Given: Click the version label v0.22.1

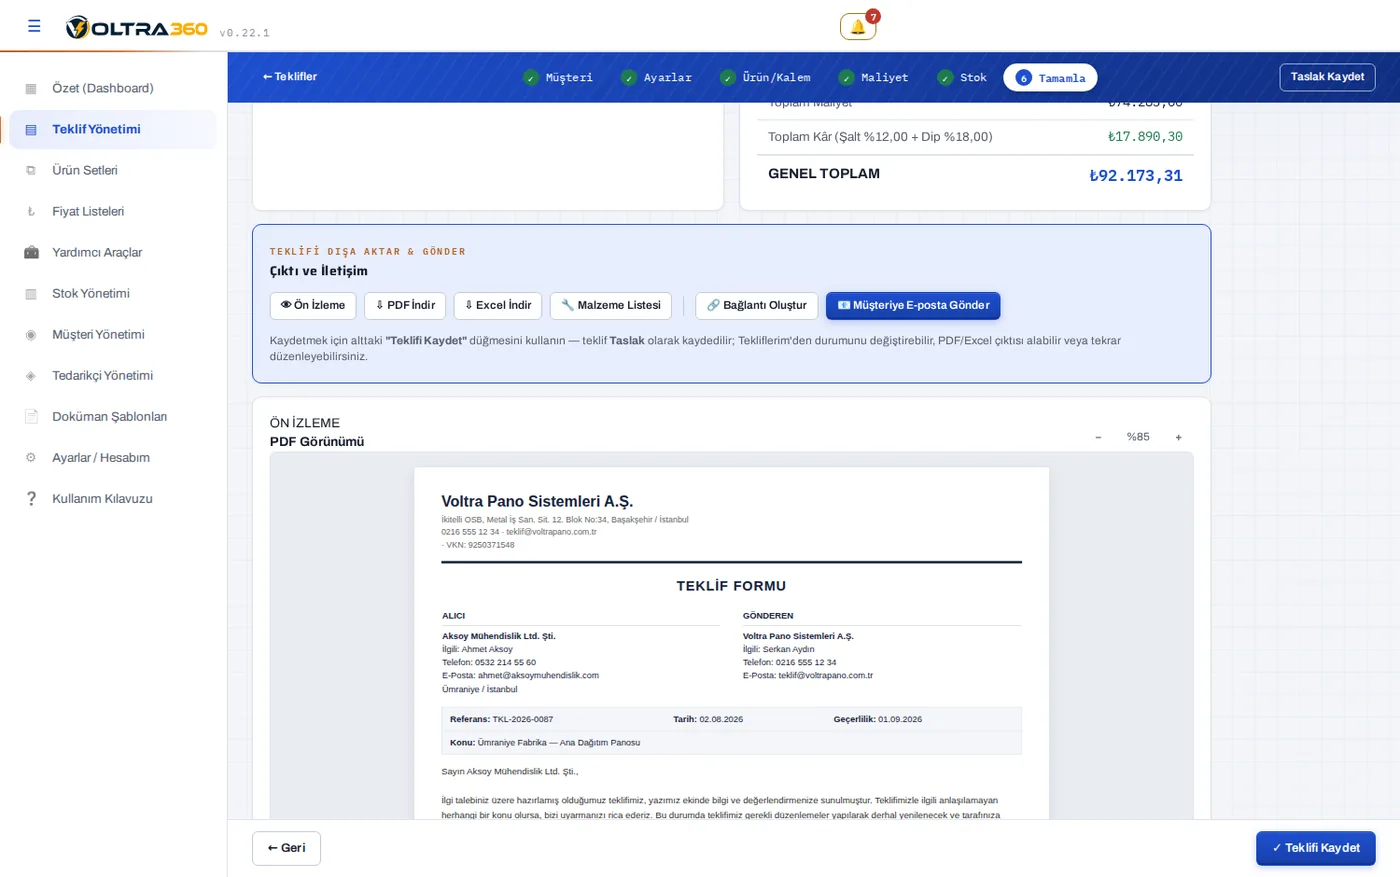Looking at the screenshot, I should (x=244, y=33).
